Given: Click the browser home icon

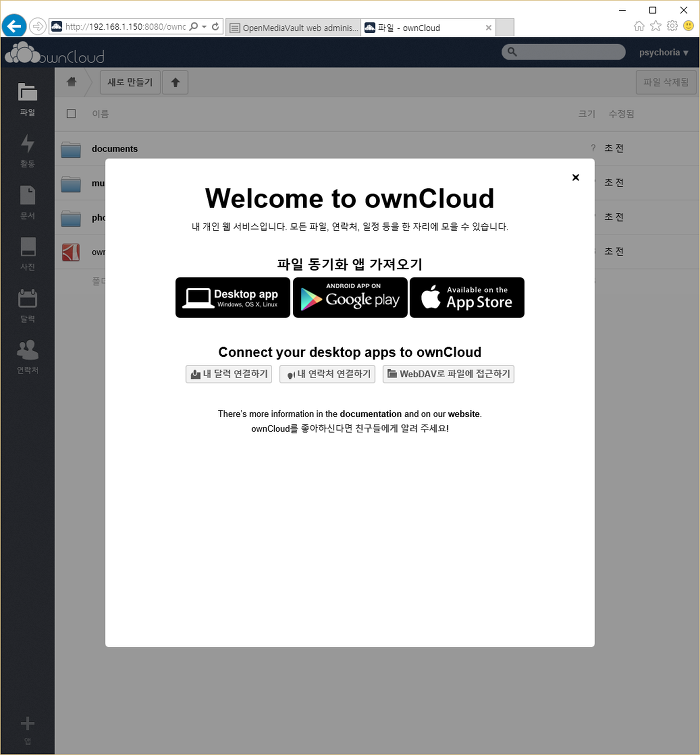Looking at the screenshot, I should click(639, 26).
